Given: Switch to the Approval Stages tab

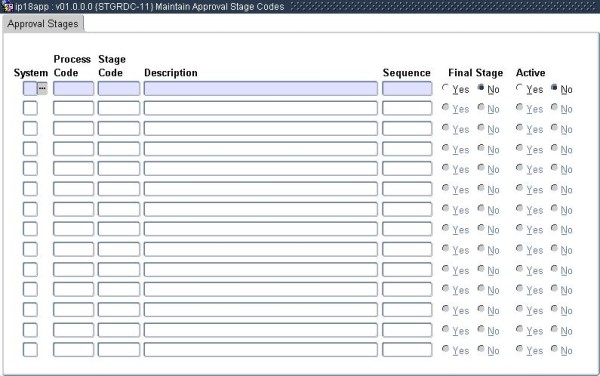Looking at the screenshot, I should (x=42, y=24).
